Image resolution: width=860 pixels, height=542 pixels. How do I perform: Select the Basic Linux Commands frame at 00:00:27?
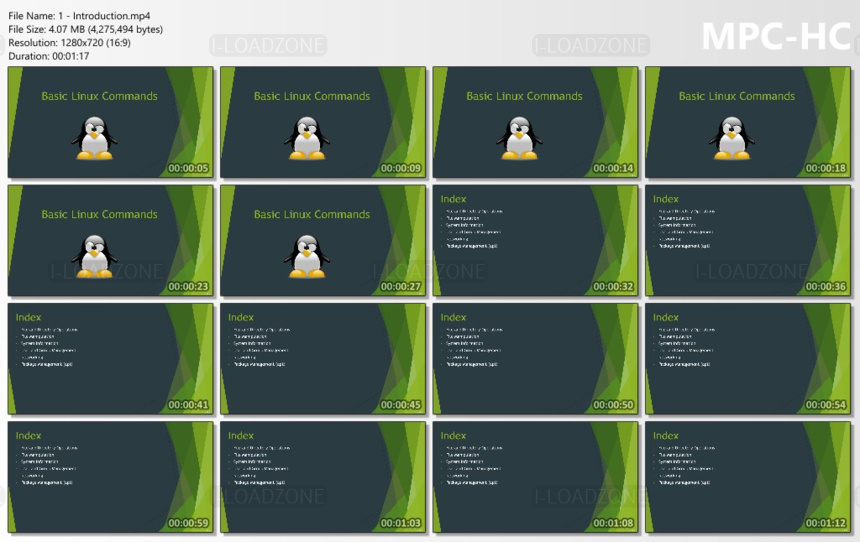323,241
